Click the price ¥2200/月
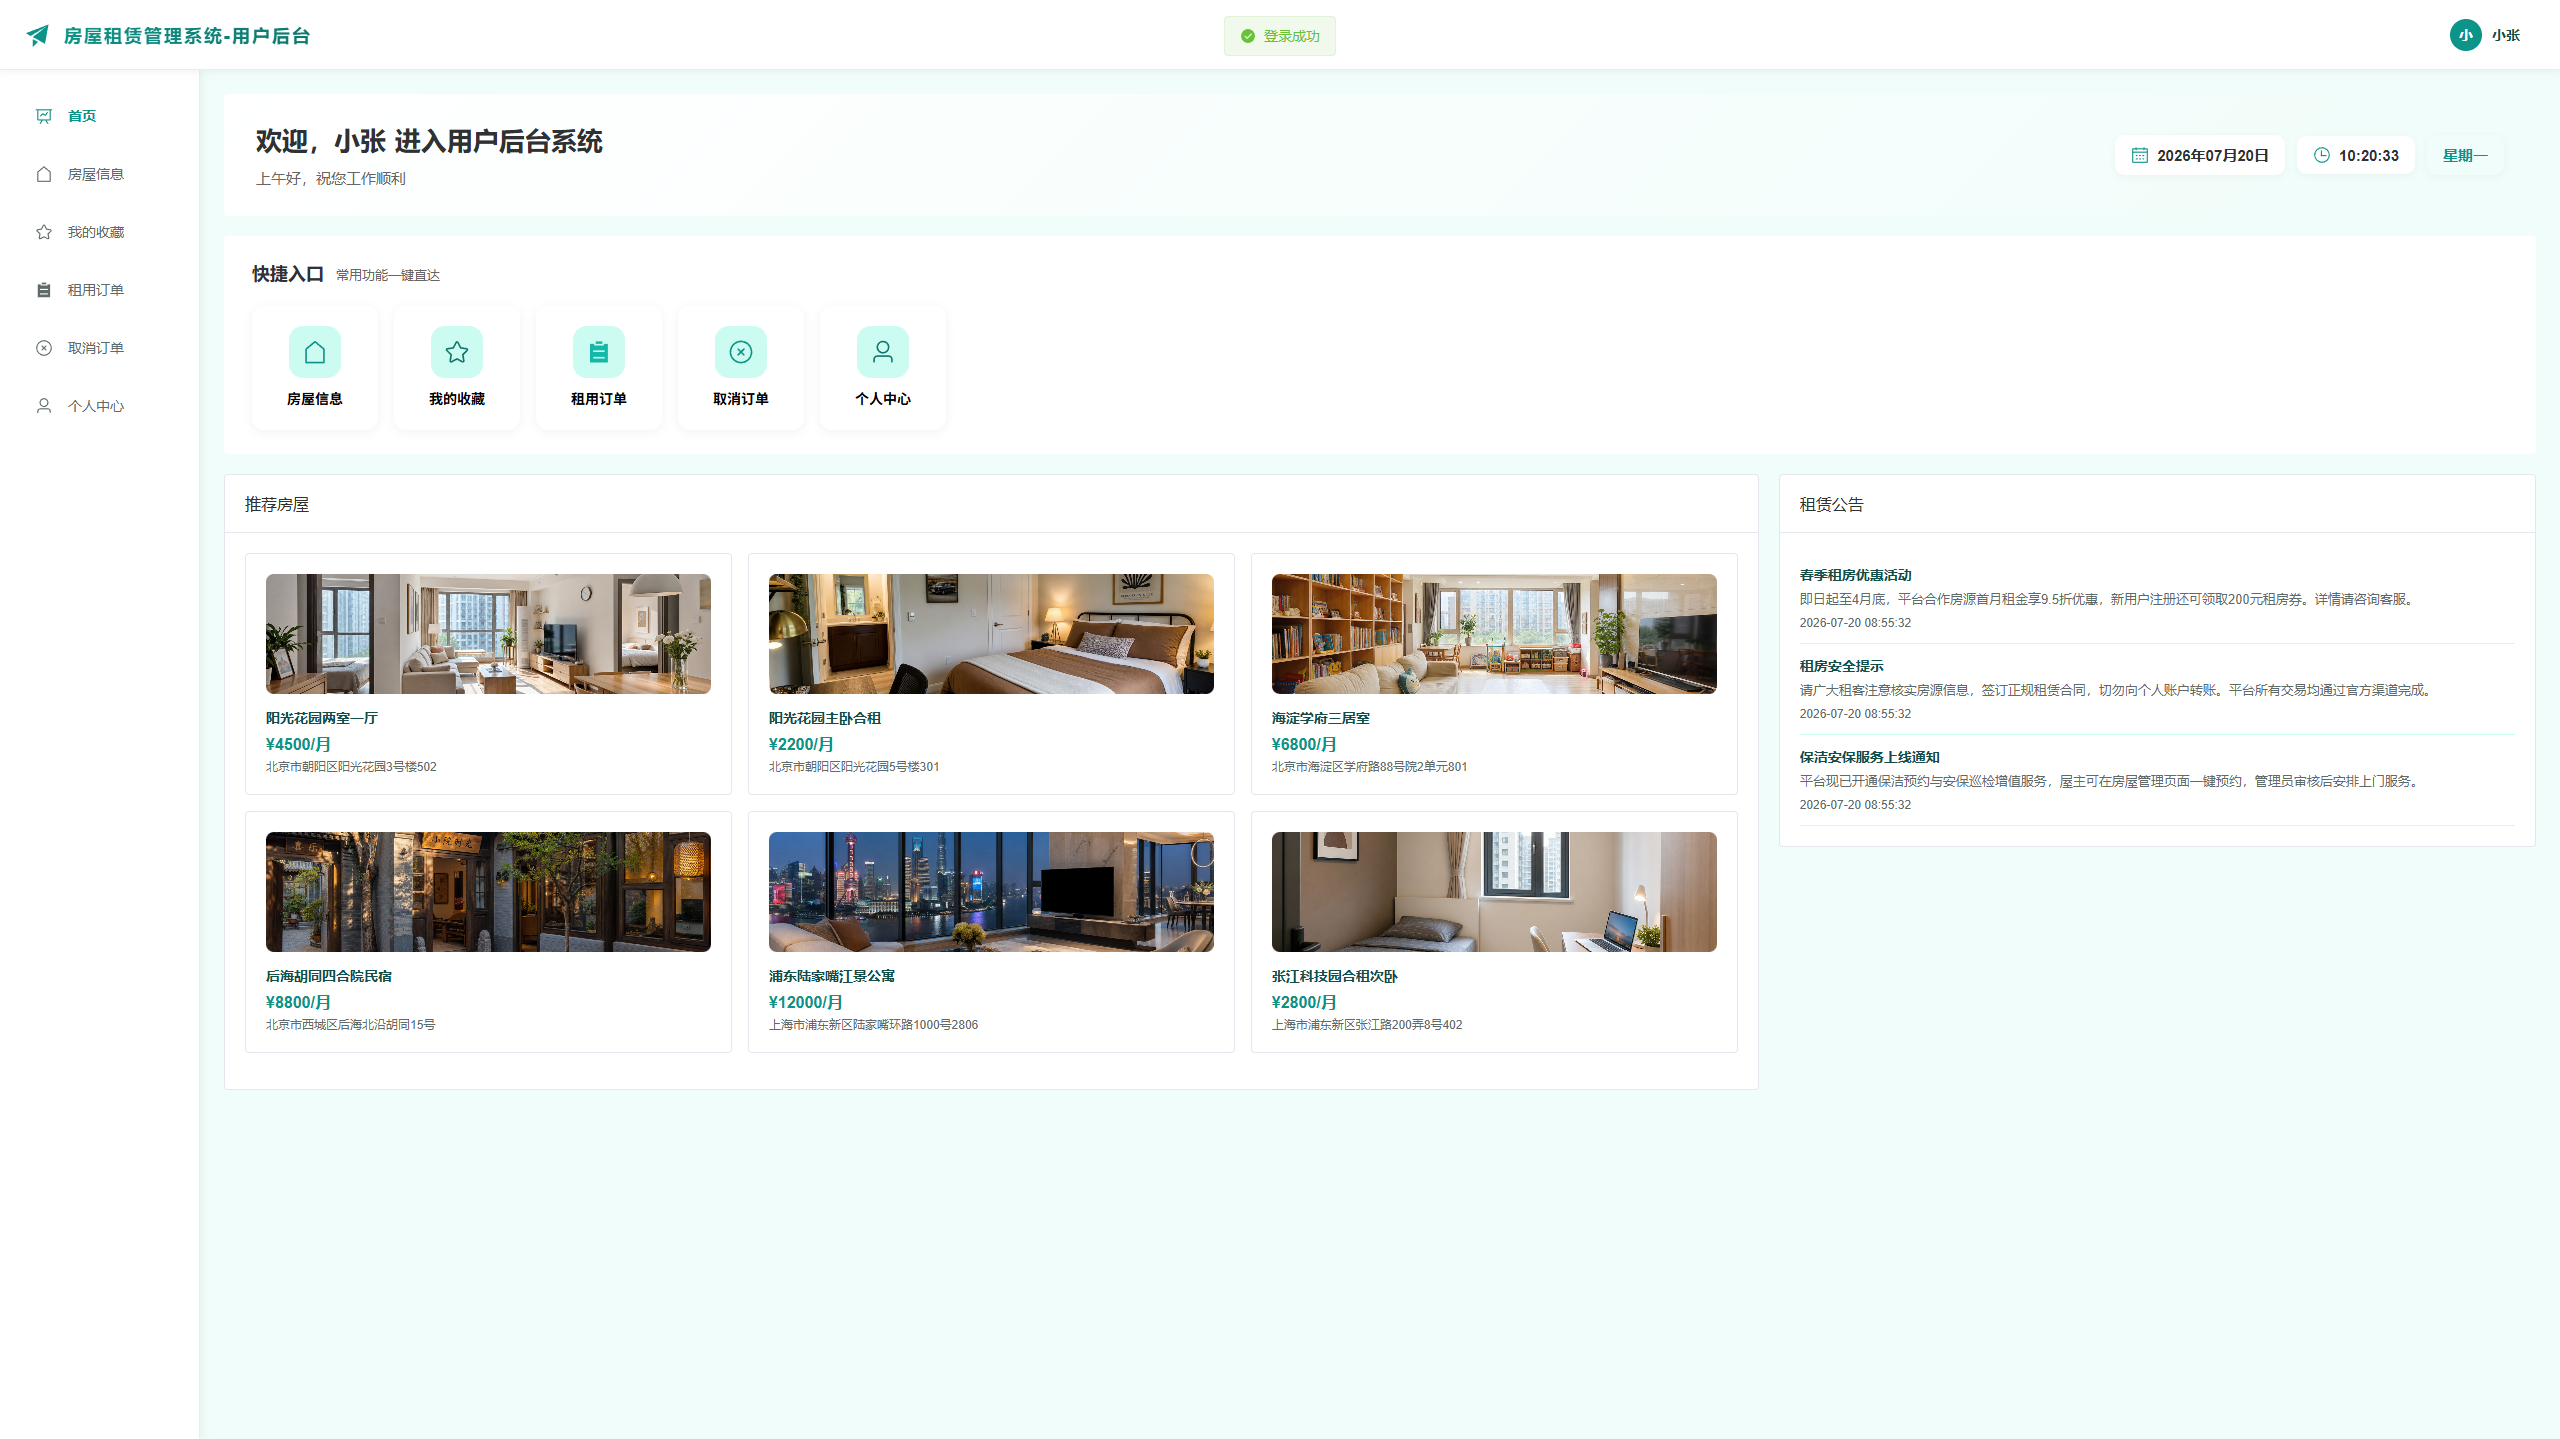Viewport: 2560px width, 1439px height. click(801, 744)
